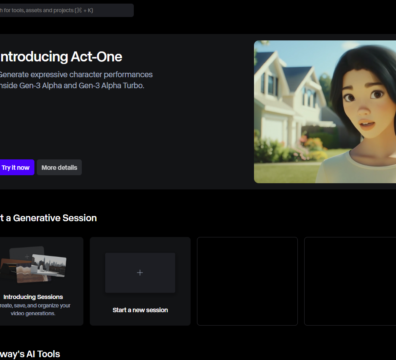
Task: Click the plus icon in new session card
Action: point(140,273)
